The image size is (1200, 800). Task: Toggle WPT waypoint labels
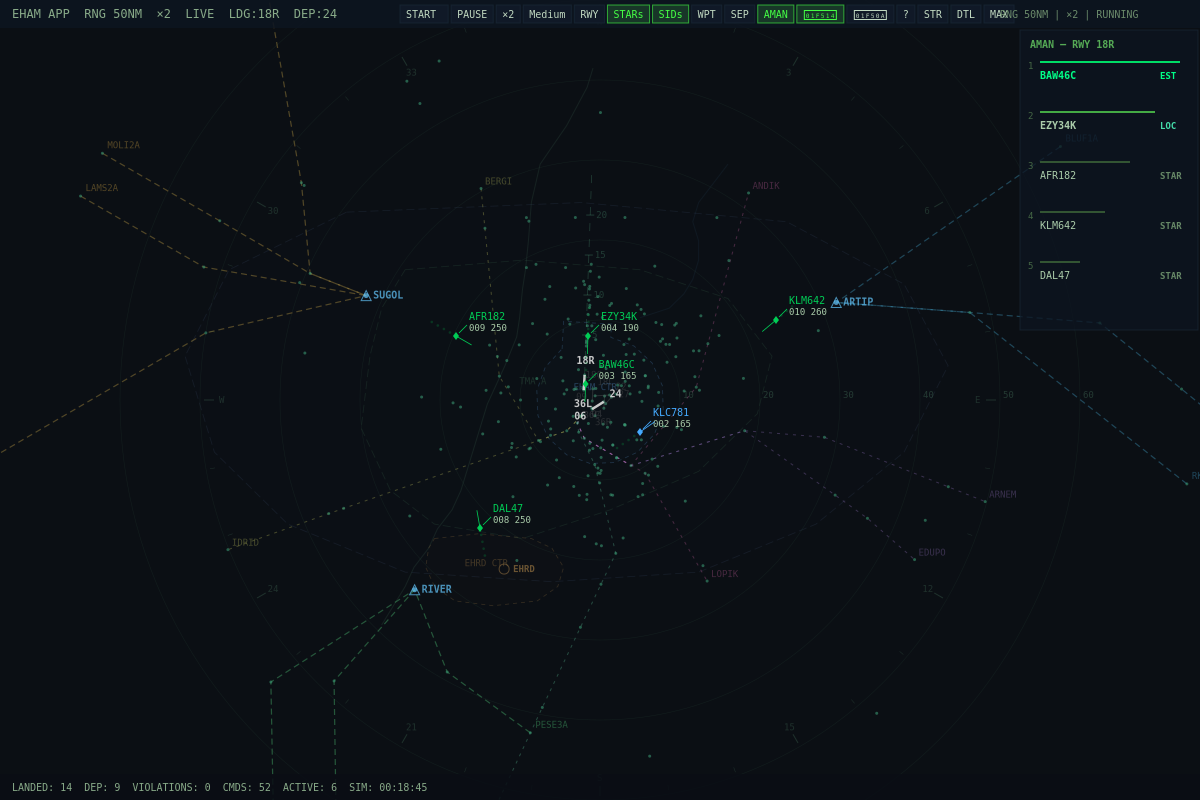pos(706,14)
